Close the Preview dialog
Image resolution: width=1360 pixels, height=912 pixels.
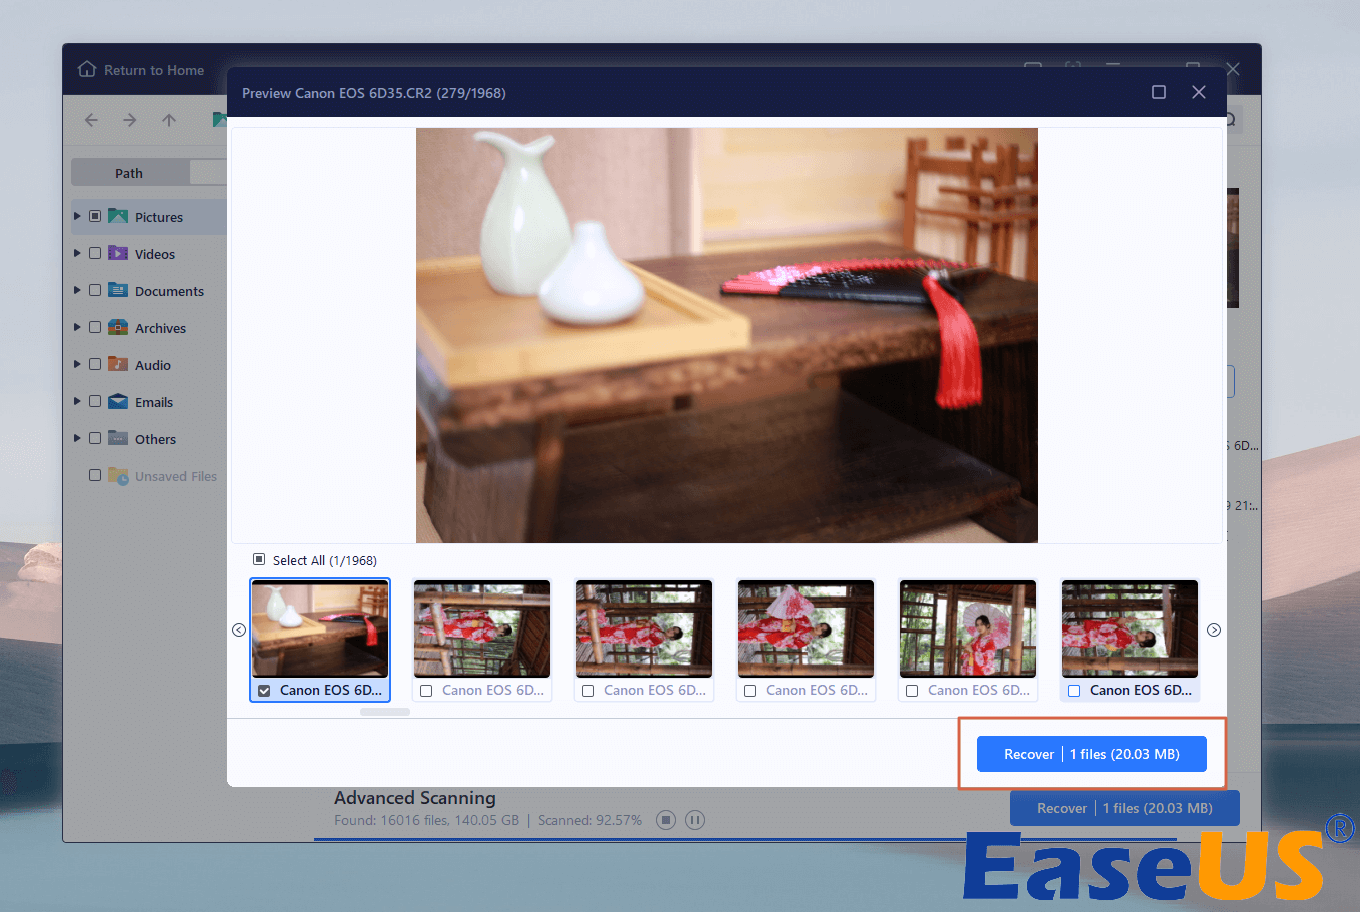coord(1199,92)
